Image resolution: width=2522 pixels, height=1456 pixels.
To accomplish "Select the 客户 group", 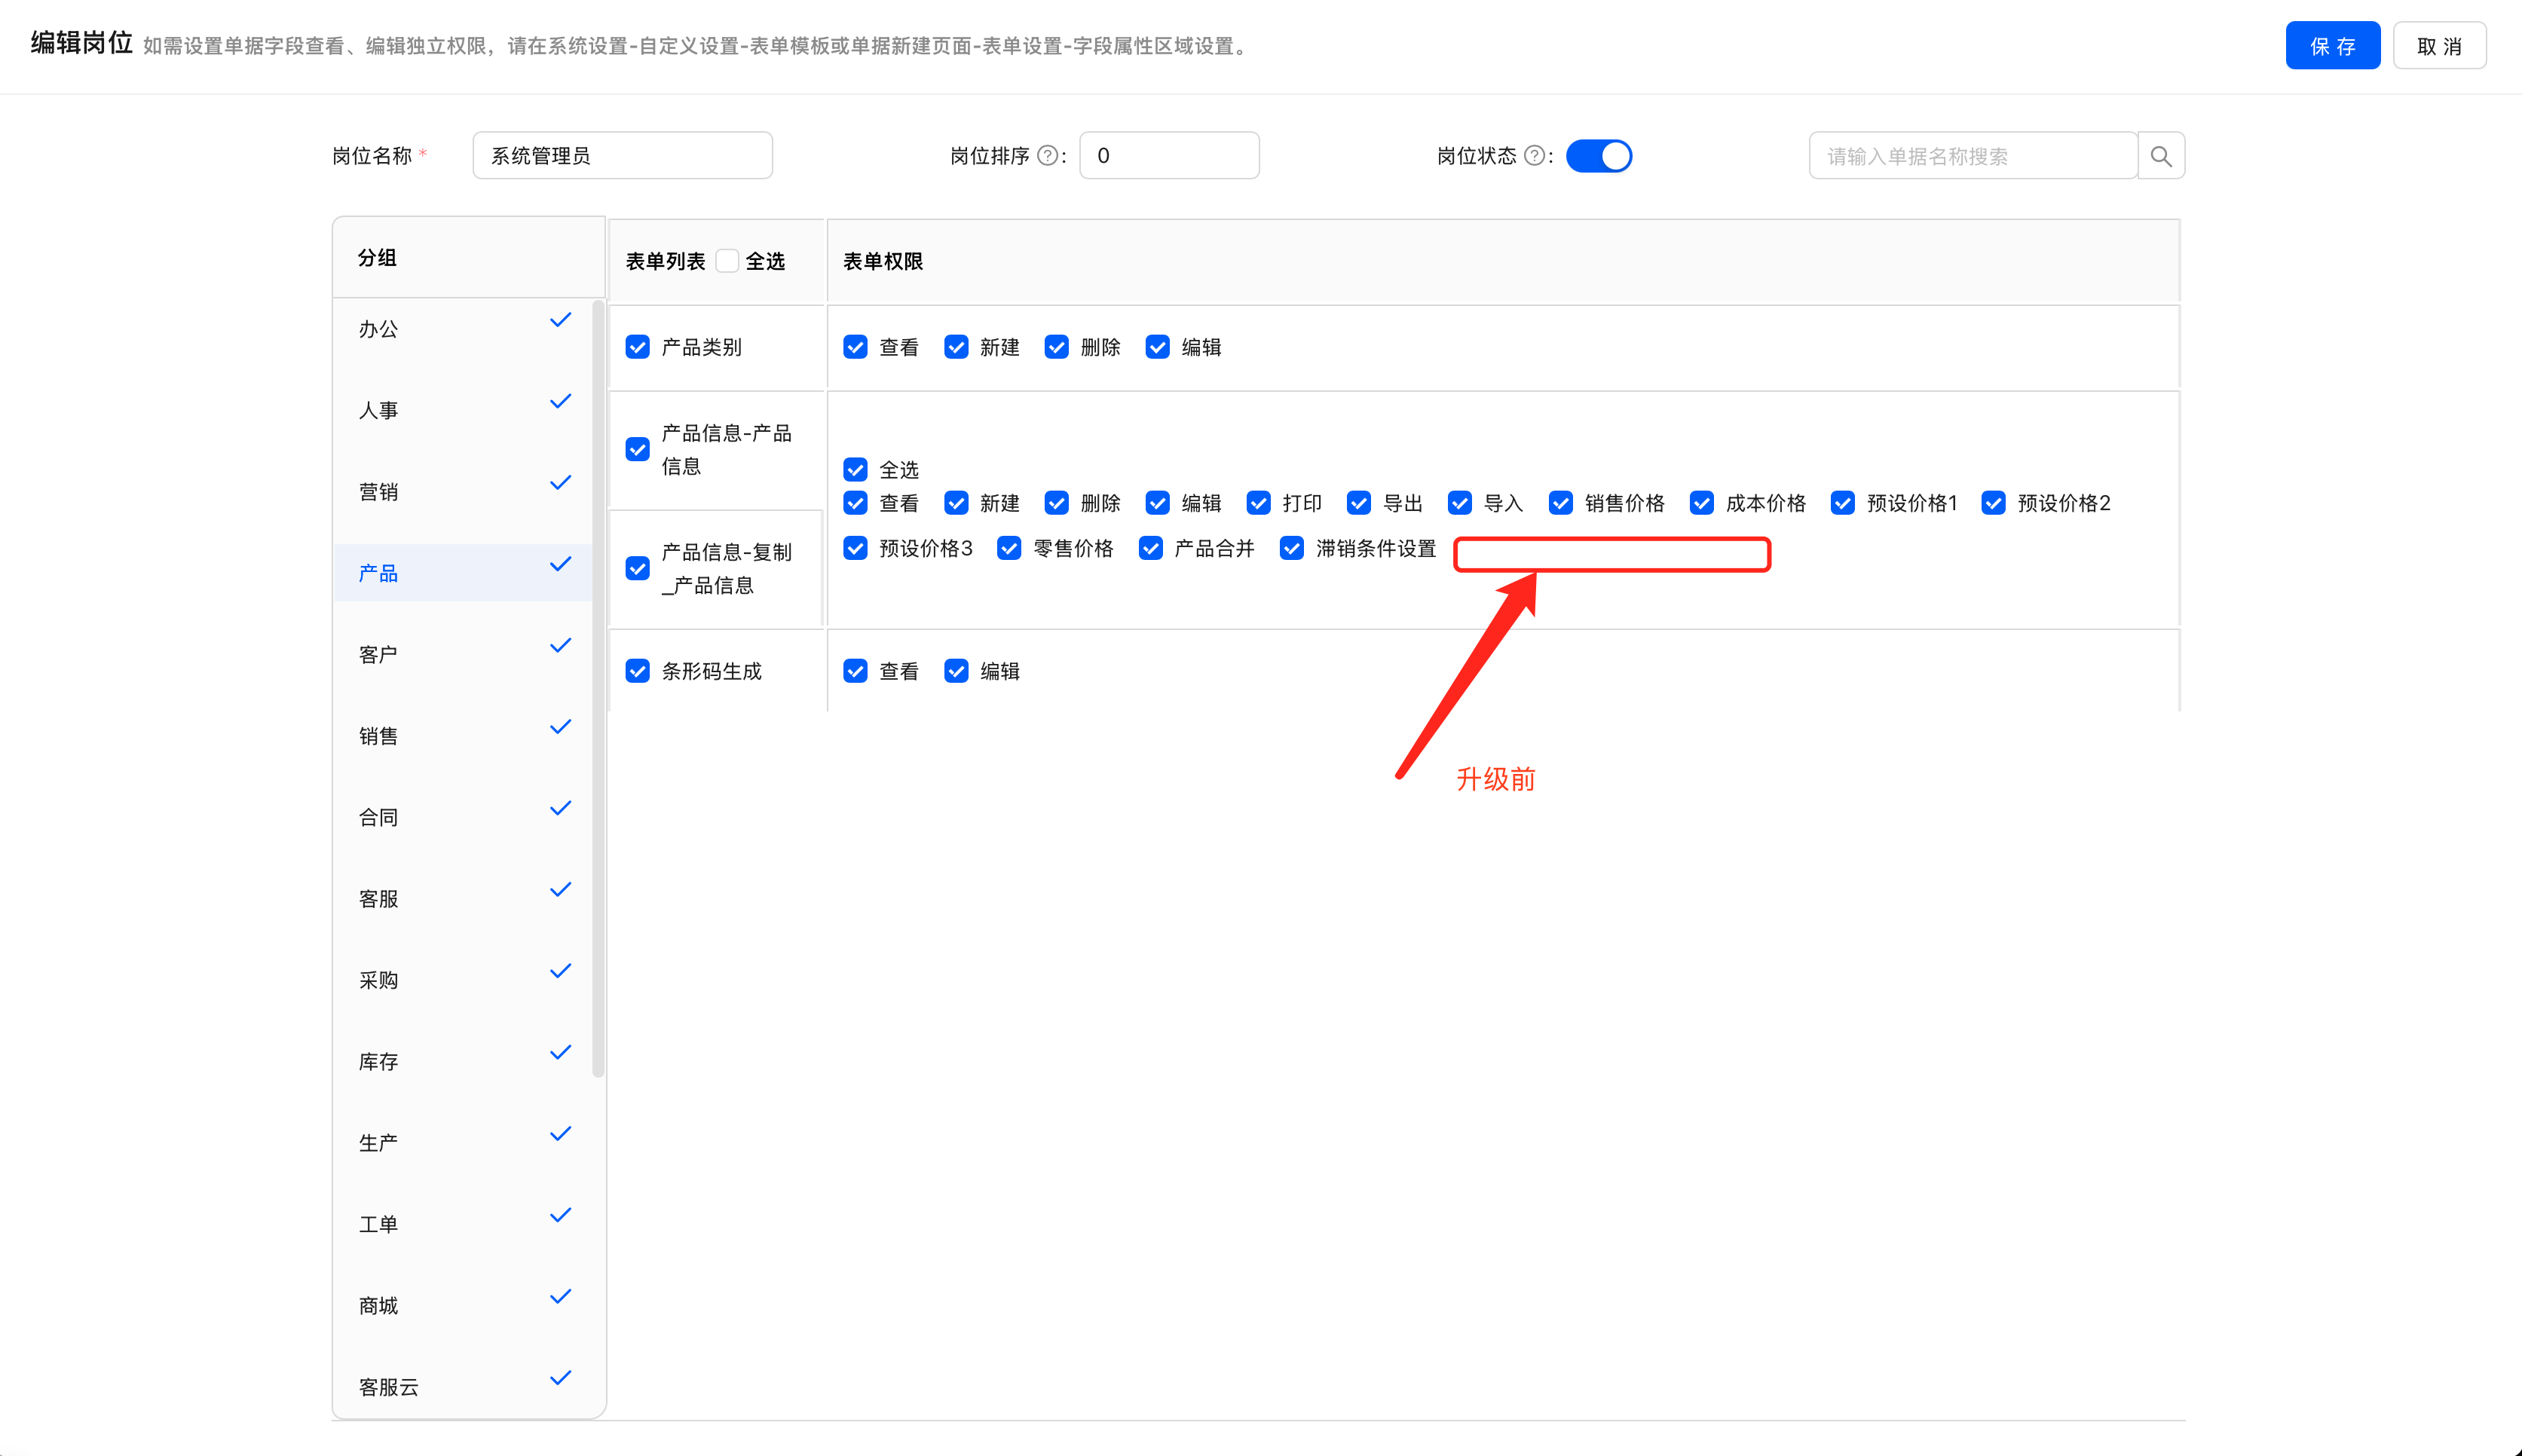I will click(x=463, y=655).
